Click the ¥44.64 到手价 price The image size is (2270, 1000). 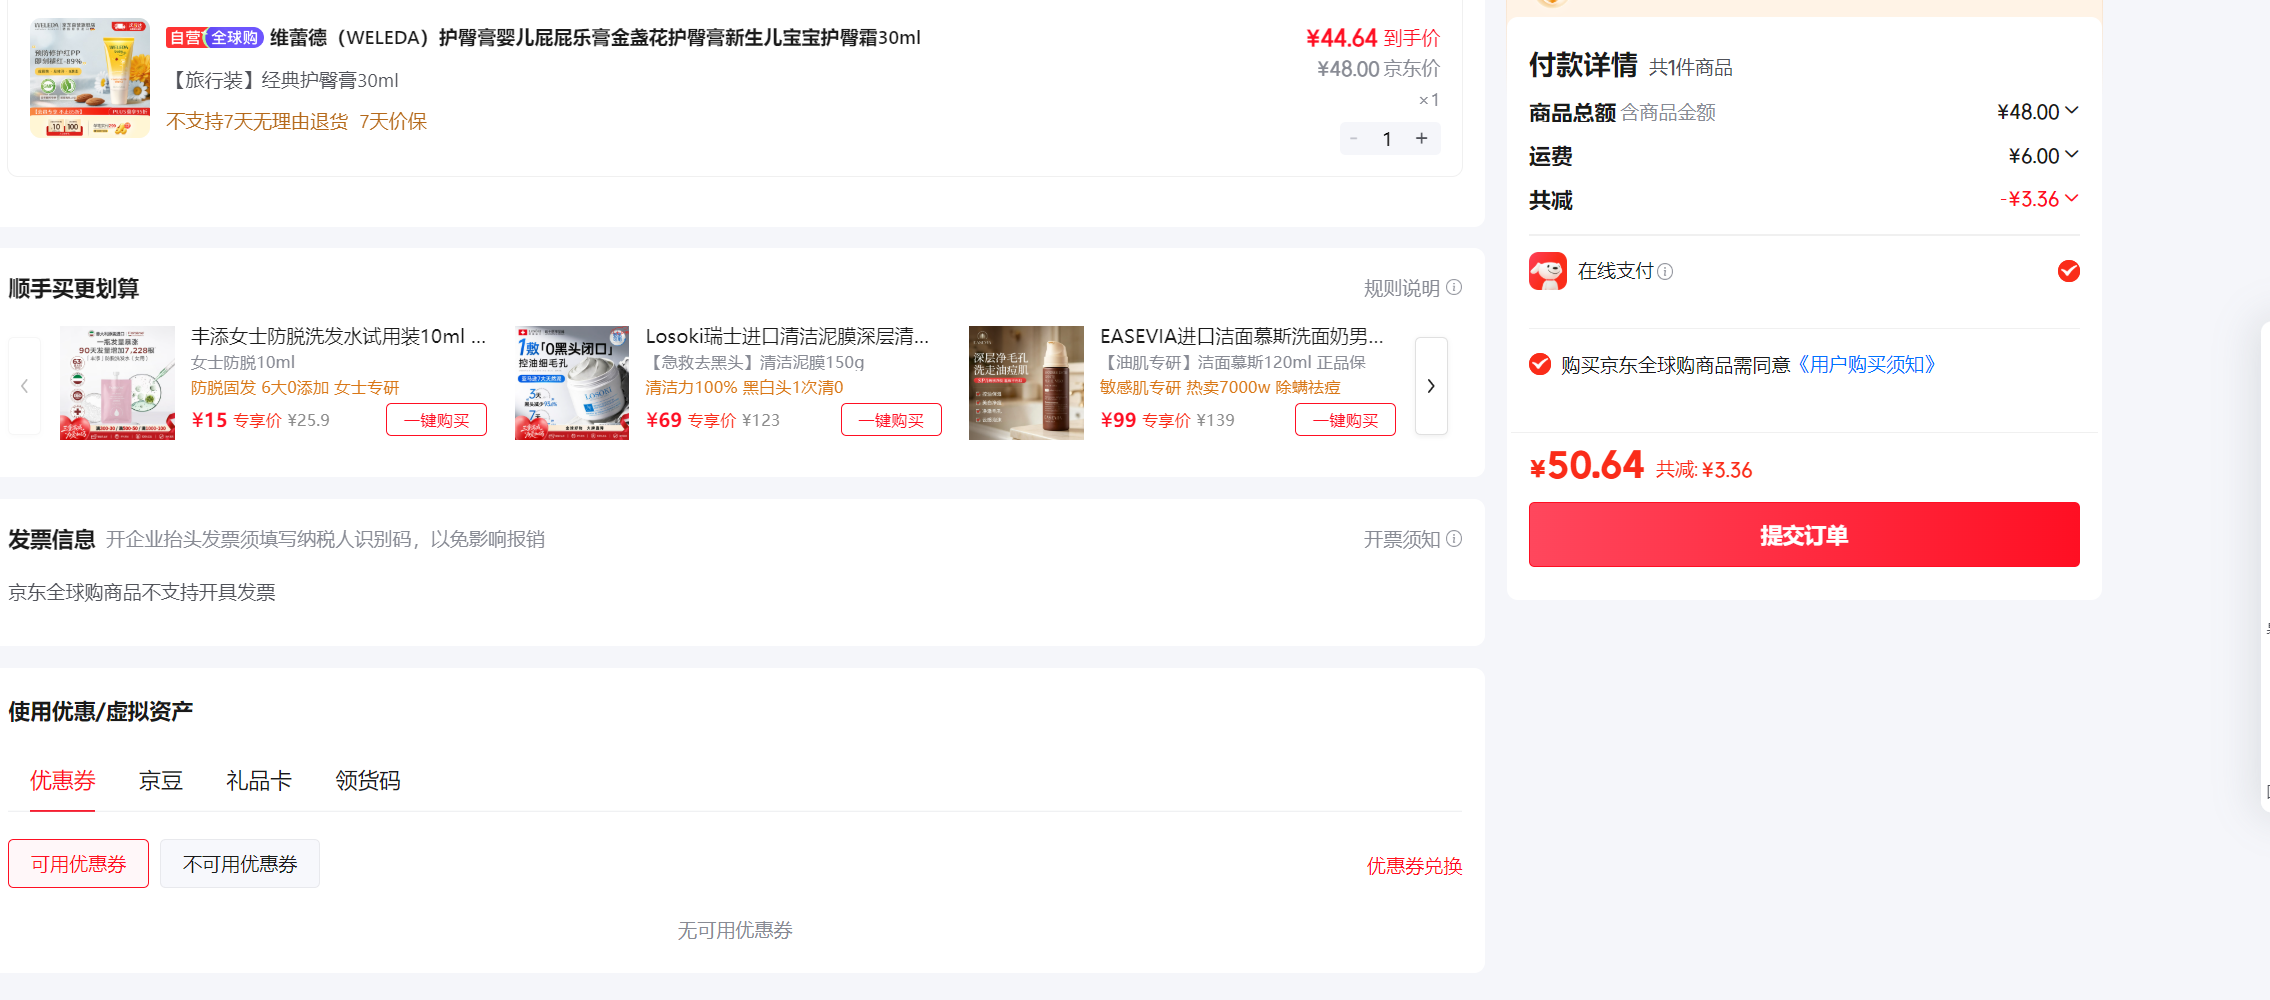click(x=1373, y=38)
